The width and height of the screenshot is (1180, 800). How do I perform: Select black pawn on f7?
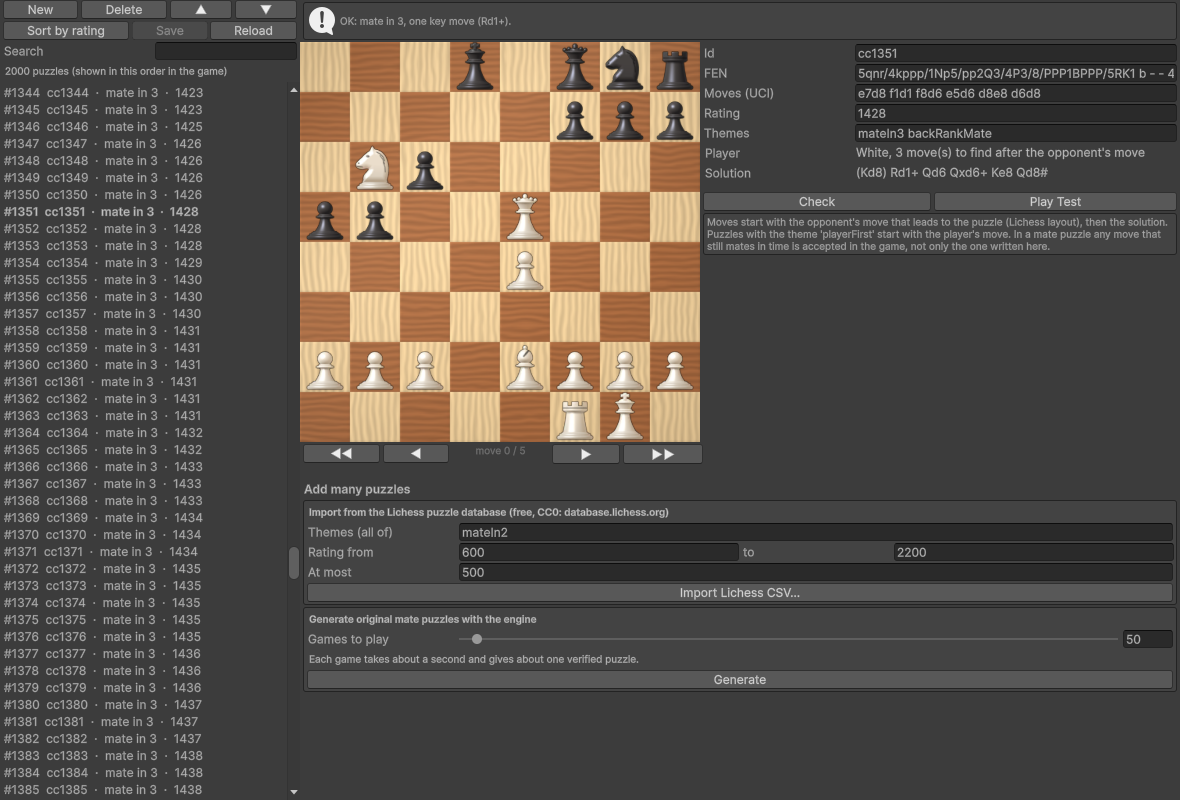pyautogui.click(x=575, y=117)
